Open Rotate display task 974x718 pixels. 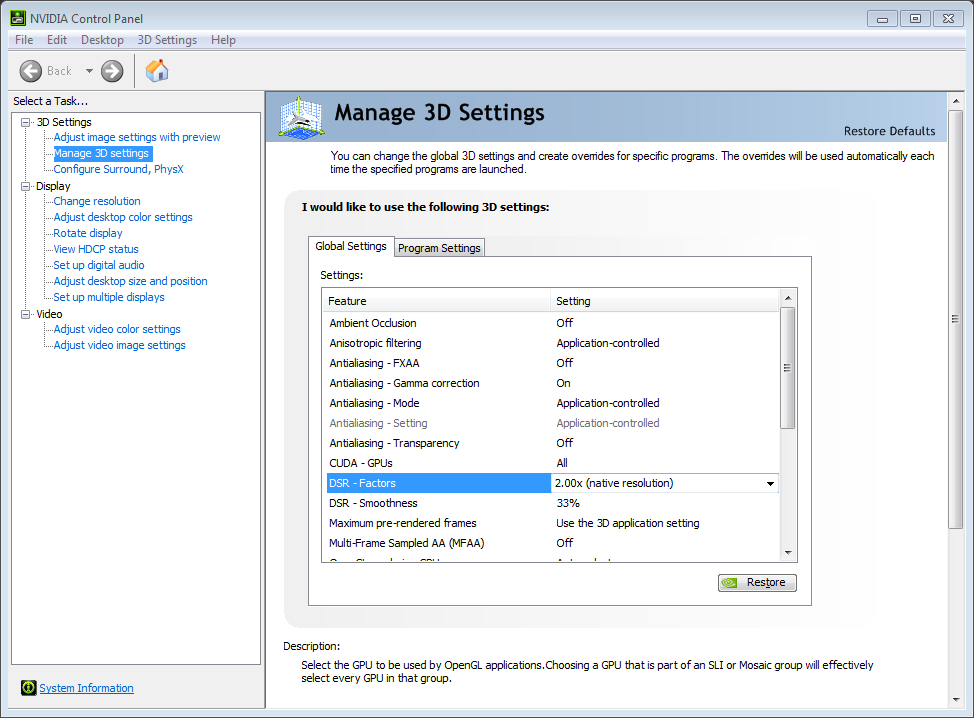tap(88, 234)
